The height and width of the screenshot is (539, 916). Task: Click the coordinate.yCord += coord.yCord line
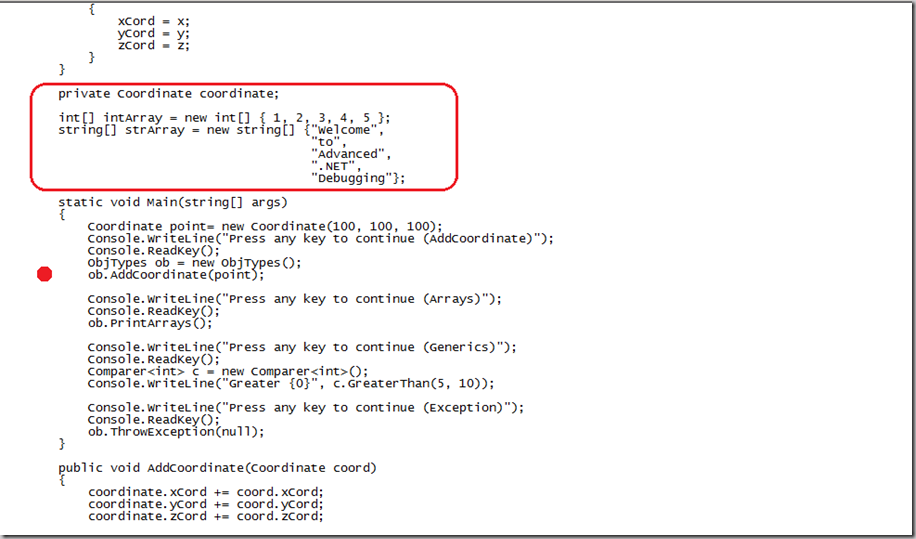205,504
